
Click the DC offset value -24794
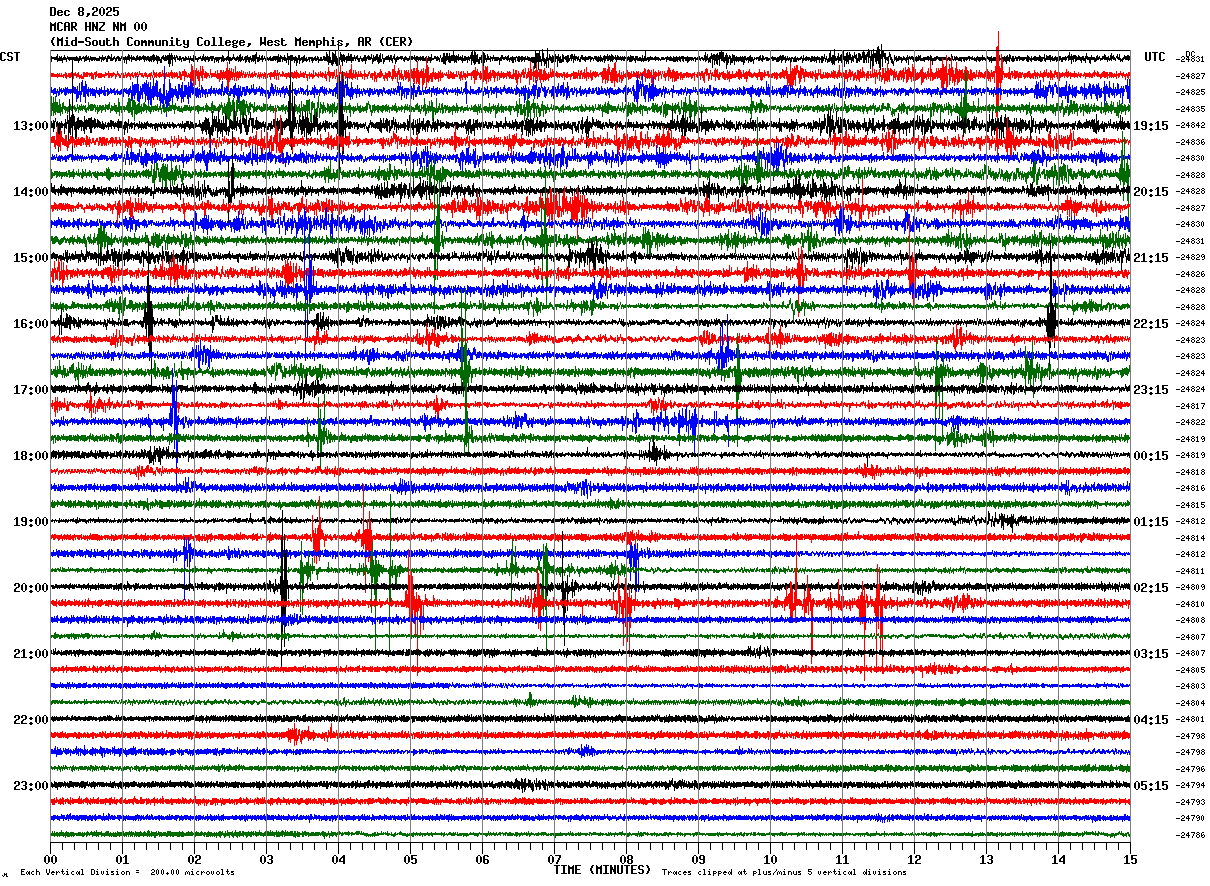coord(1190,785)
